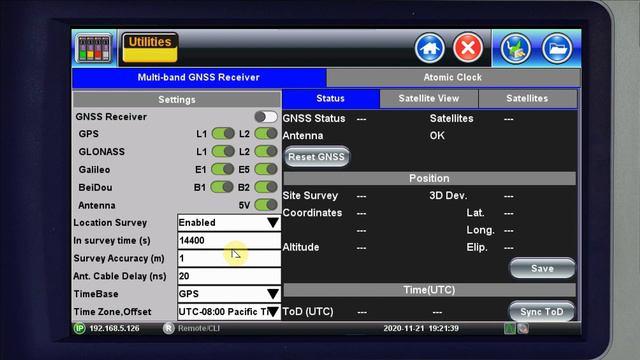The image size is (640, 360).
Task: Toggle GLONASS L1 band
Action: click(223, 151)
